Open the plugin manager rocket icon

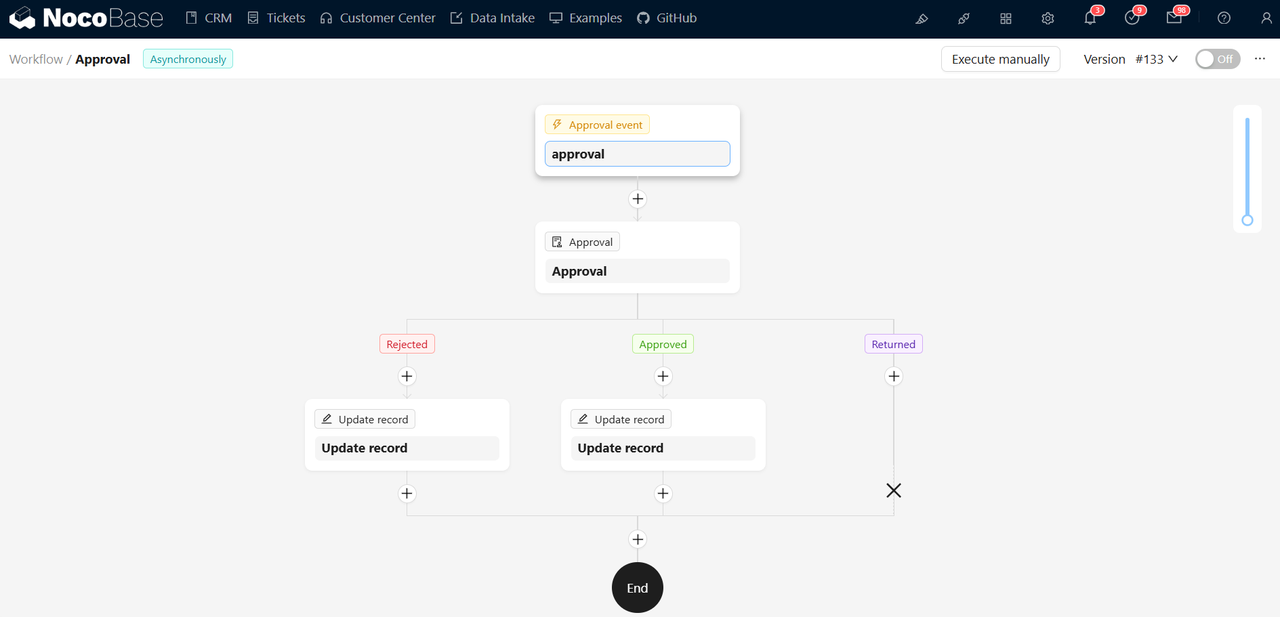[x=964, y=18]
